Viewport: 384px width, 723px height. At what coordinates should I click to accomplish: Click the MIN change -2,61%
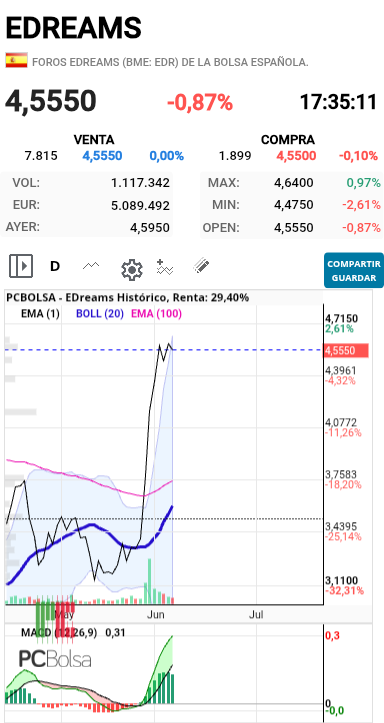click(362, 205)
